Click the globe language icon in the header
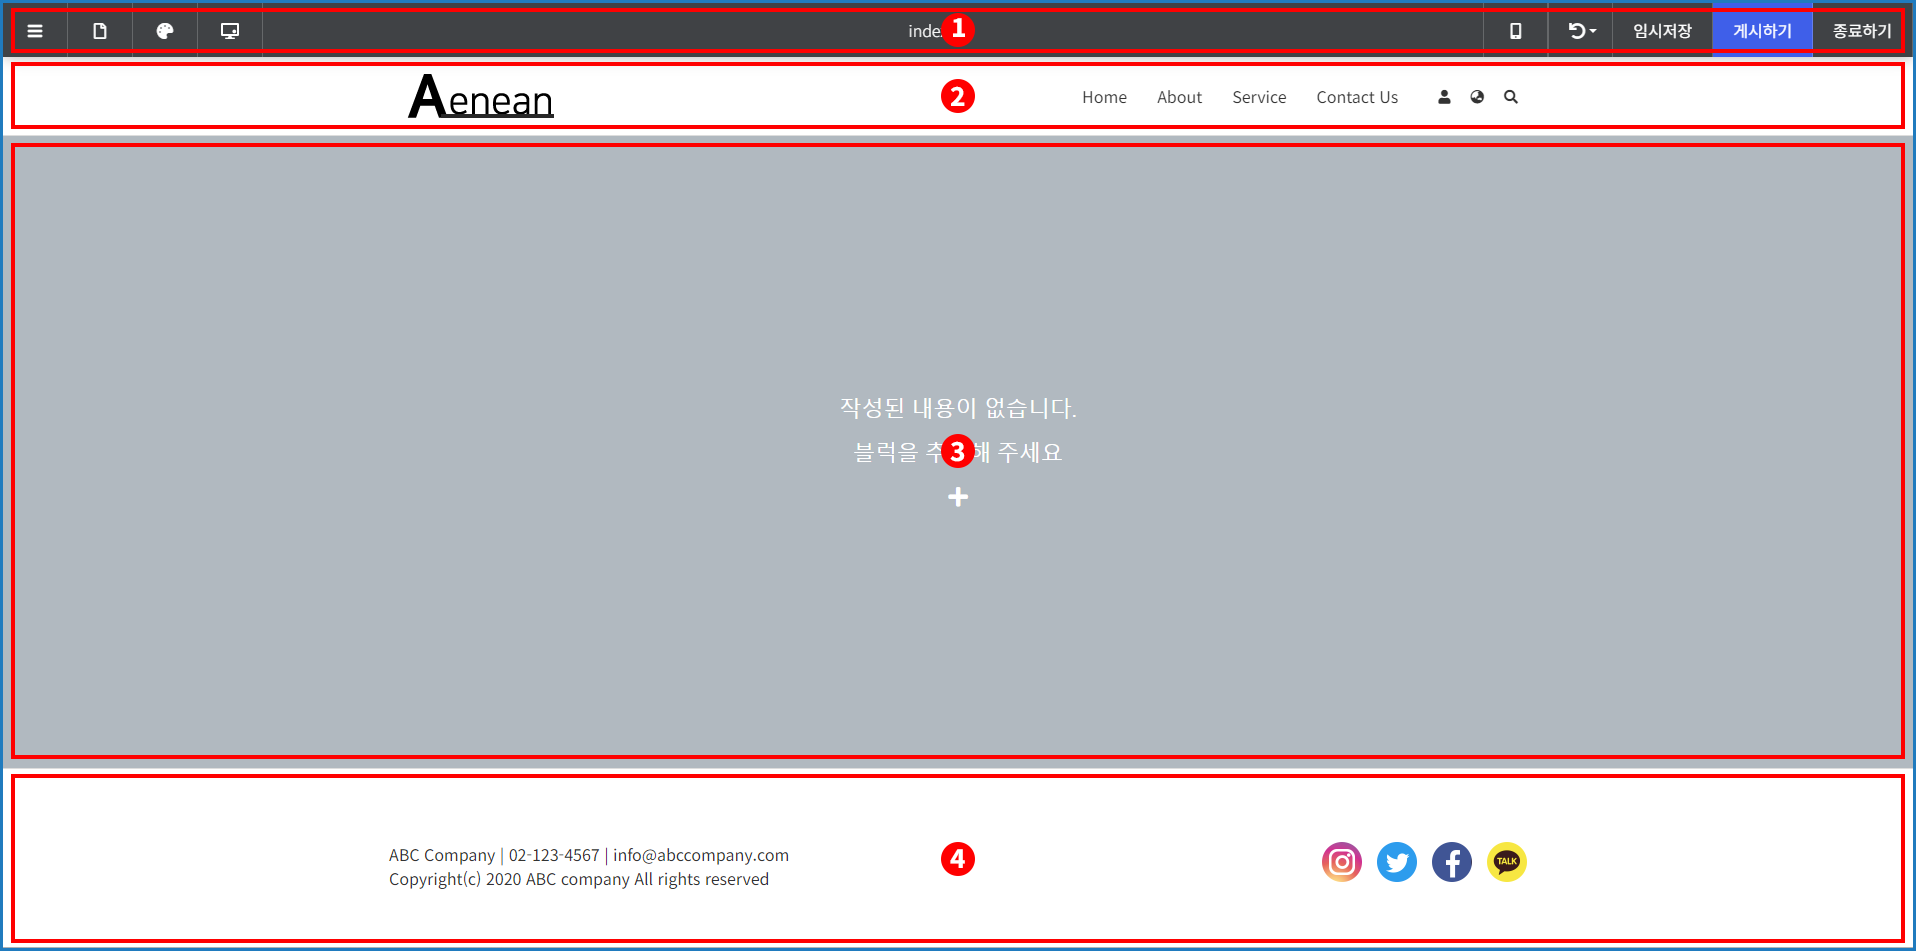Screen dimensions: 1916x951 click(1477, 97)
